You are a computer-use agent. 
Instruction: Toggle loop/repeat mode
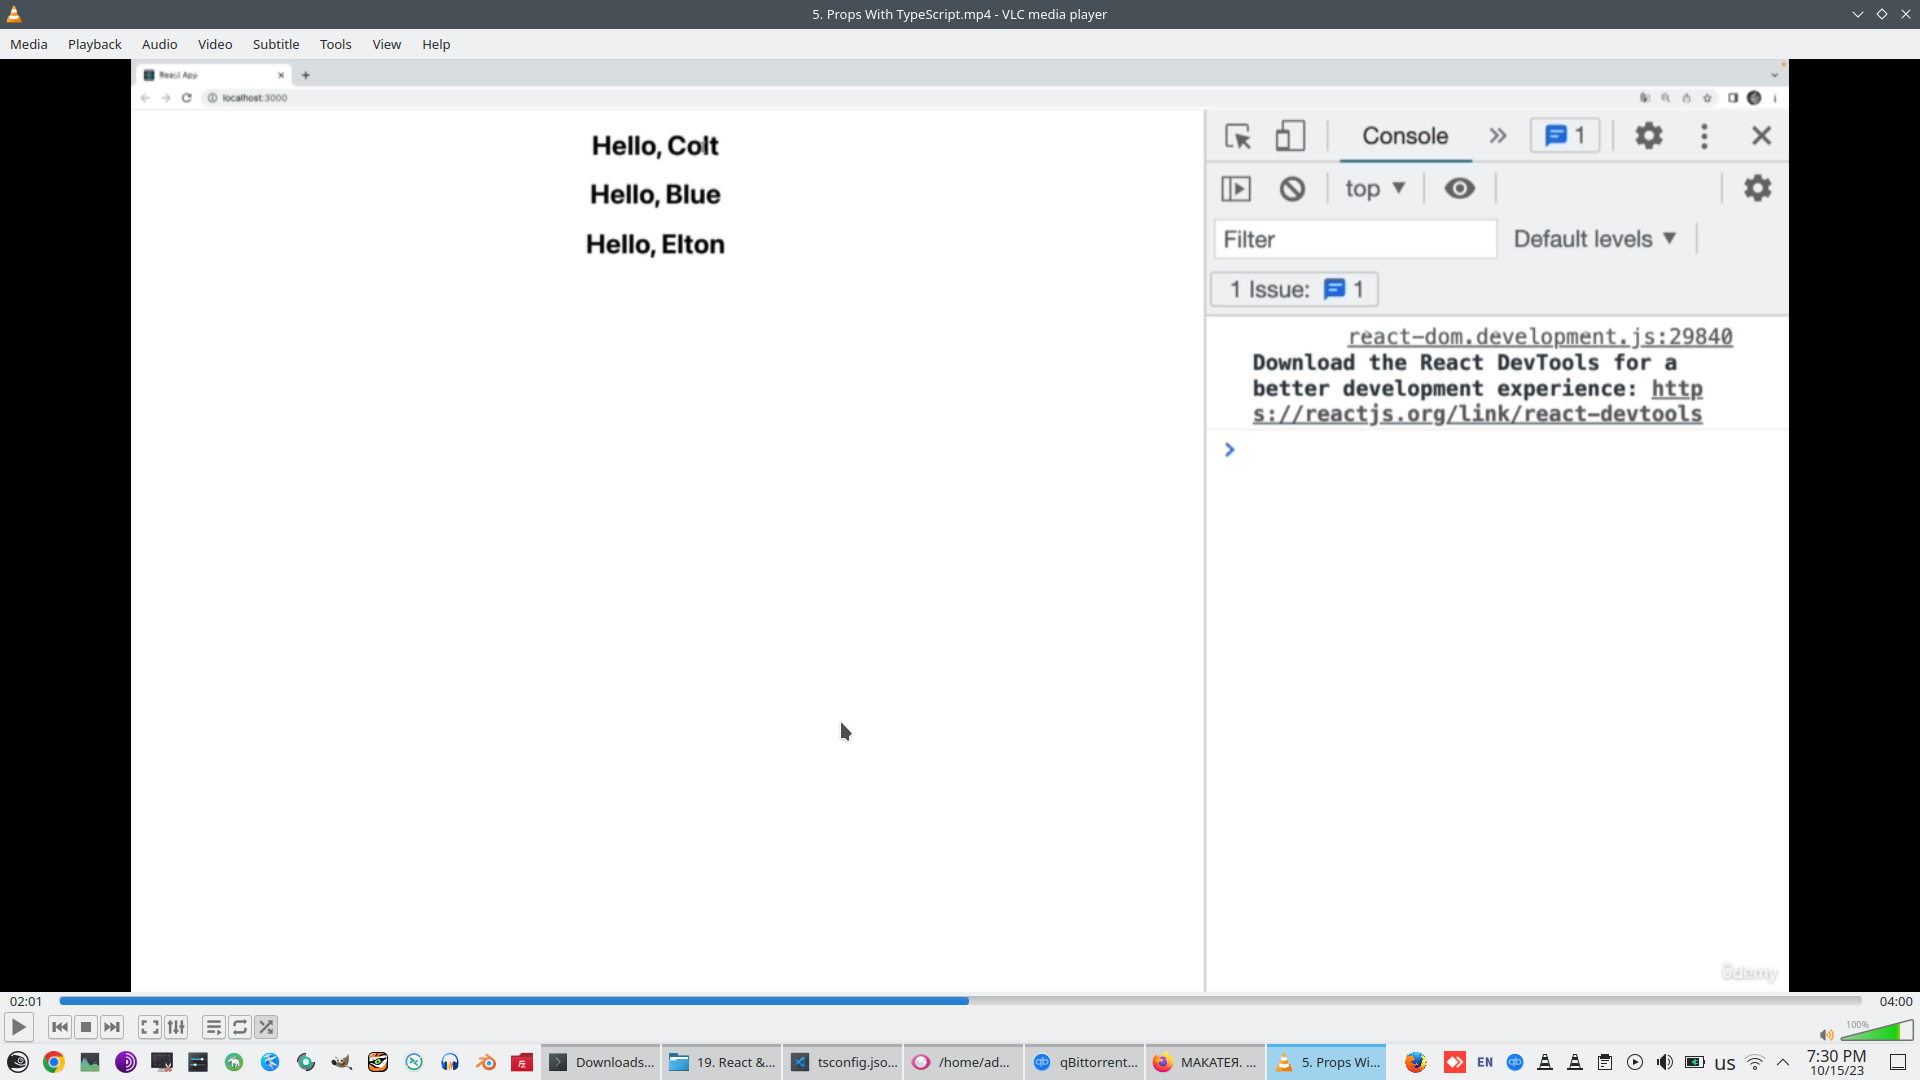(240, 1027)
